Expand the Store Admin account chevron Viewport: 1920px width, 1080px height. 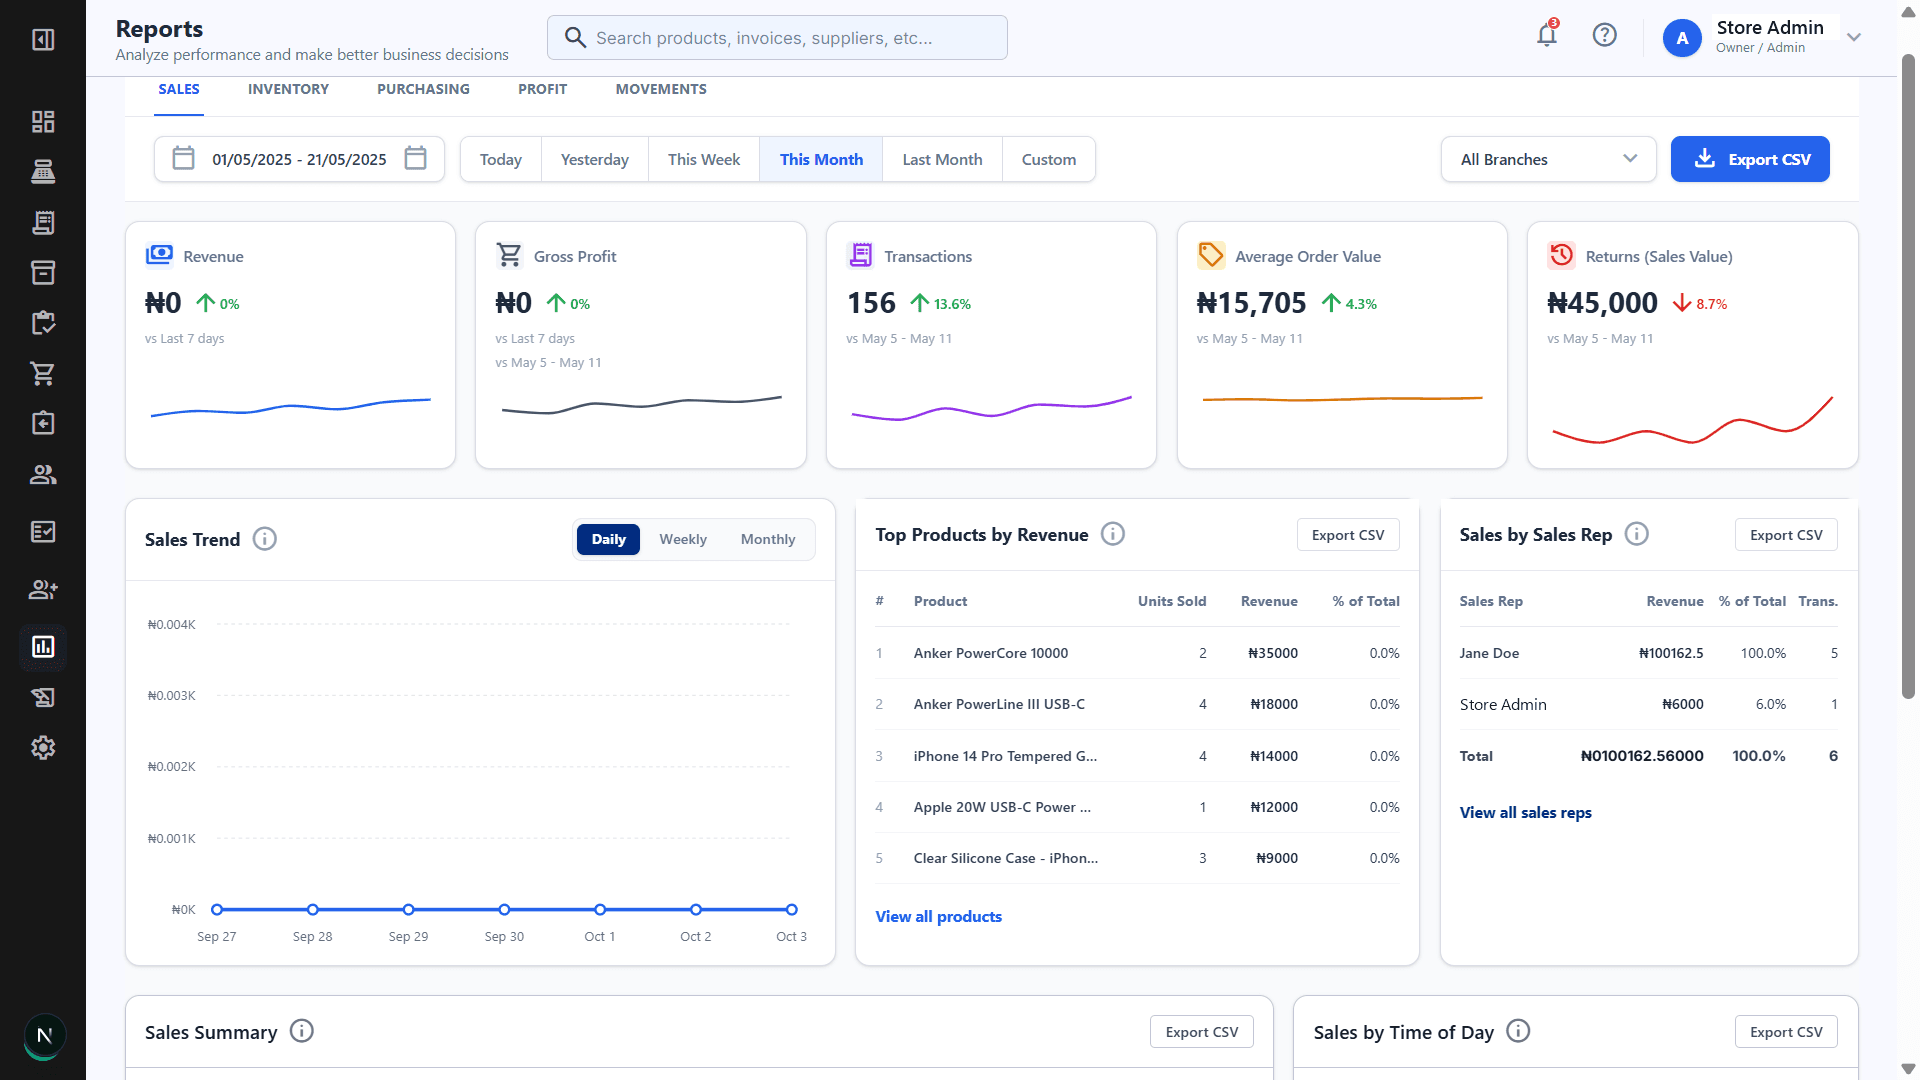click(1854, 37)
